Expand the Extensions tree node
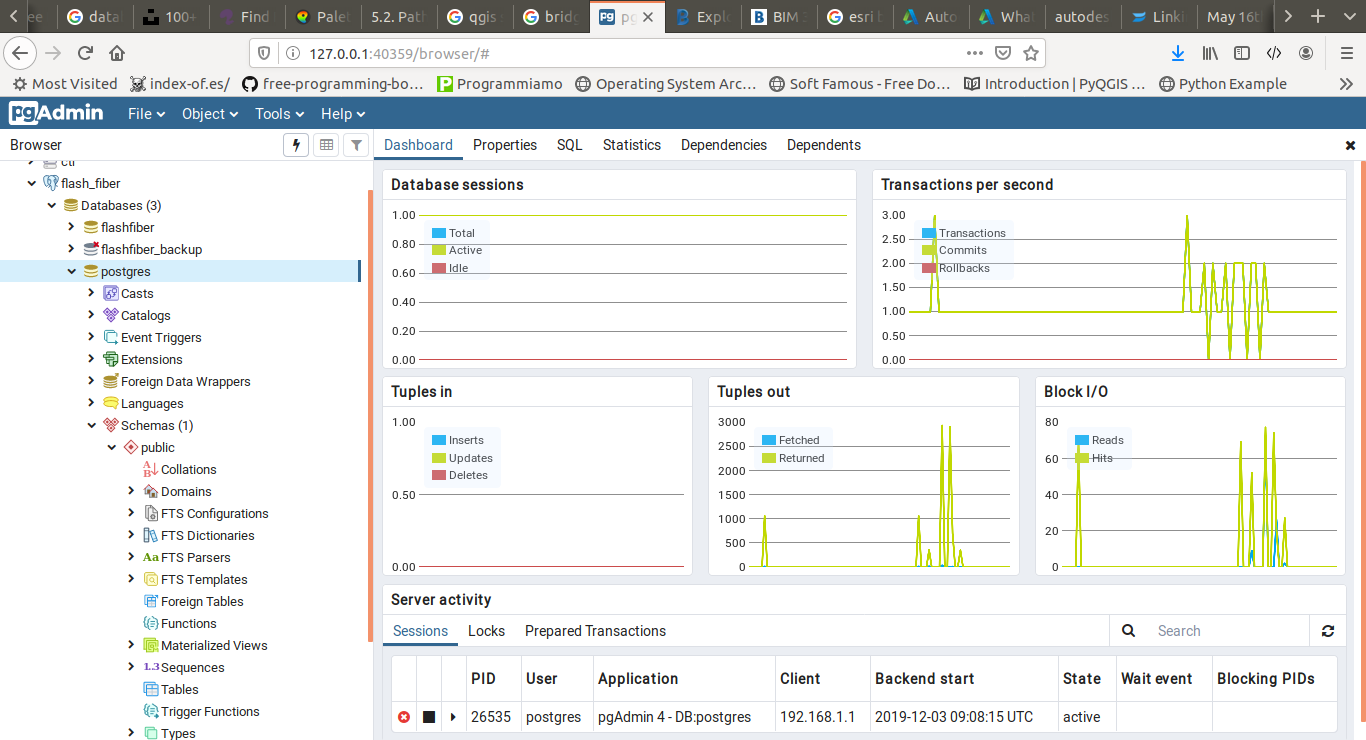Image resolution: width=1366 pixels, height=740 pixels. (x=91, y=359)
